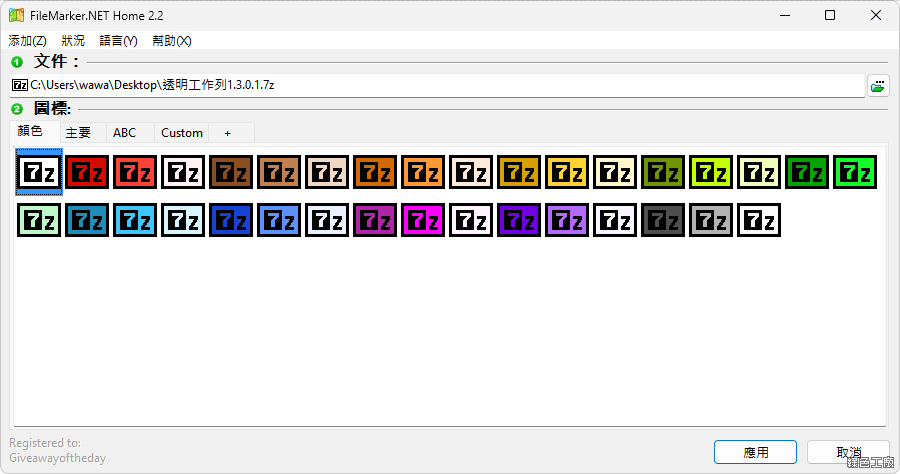
Task: Open the 幫助(X) menu
Action: [x=172, y=41]
